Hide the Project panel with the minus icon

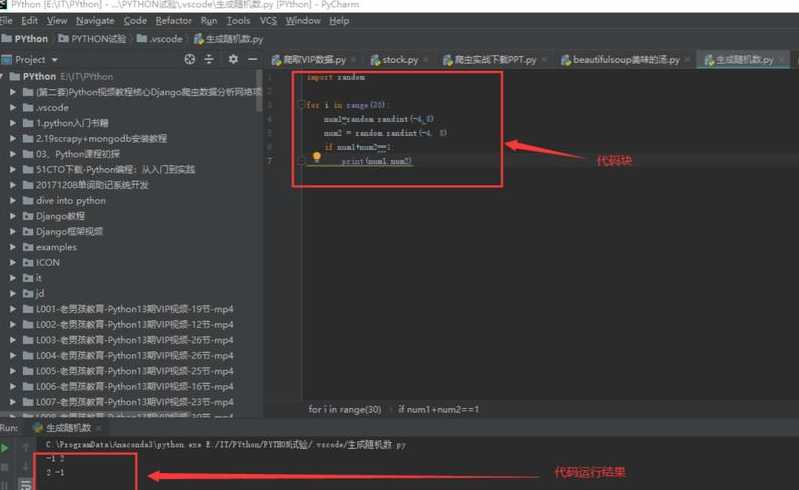click(252, 59)
